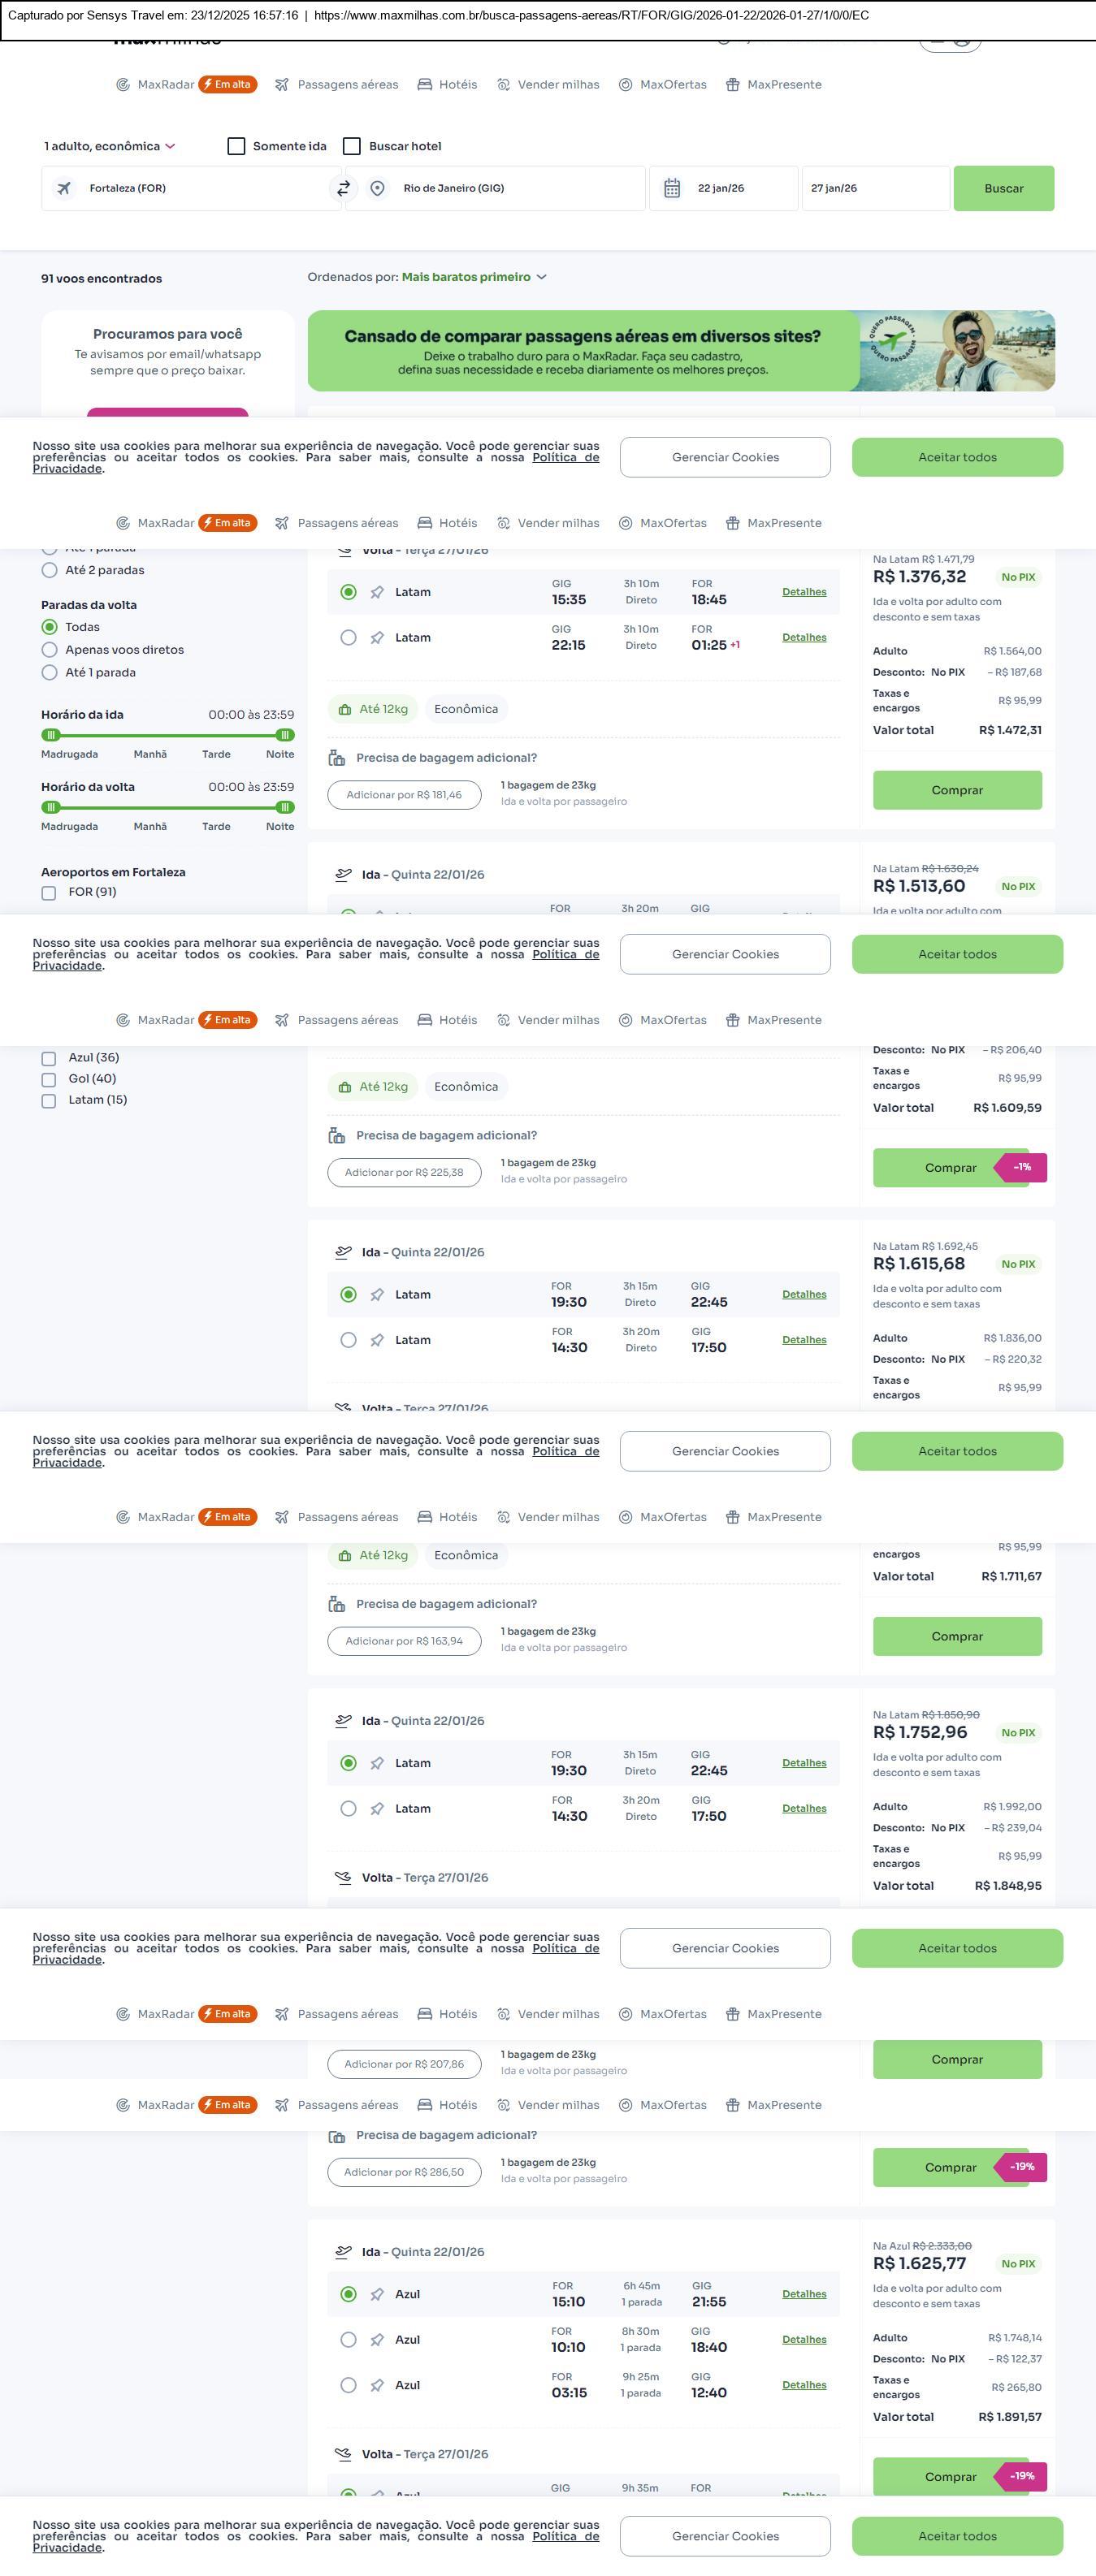1096x2576 pixels.
Task: Tick the Gol (40) airline filter
Action: pos(48,1079)
